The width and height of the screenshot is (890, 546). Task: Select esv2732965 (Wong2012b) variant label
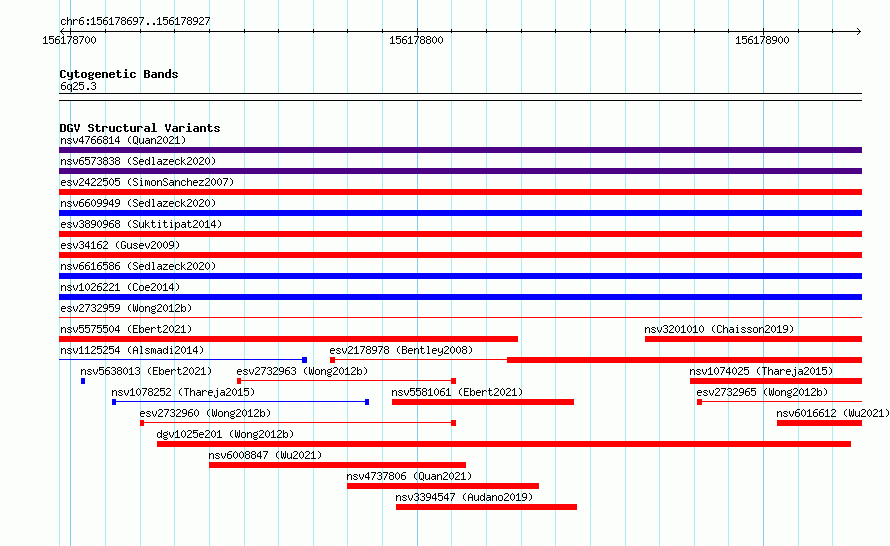762,392
